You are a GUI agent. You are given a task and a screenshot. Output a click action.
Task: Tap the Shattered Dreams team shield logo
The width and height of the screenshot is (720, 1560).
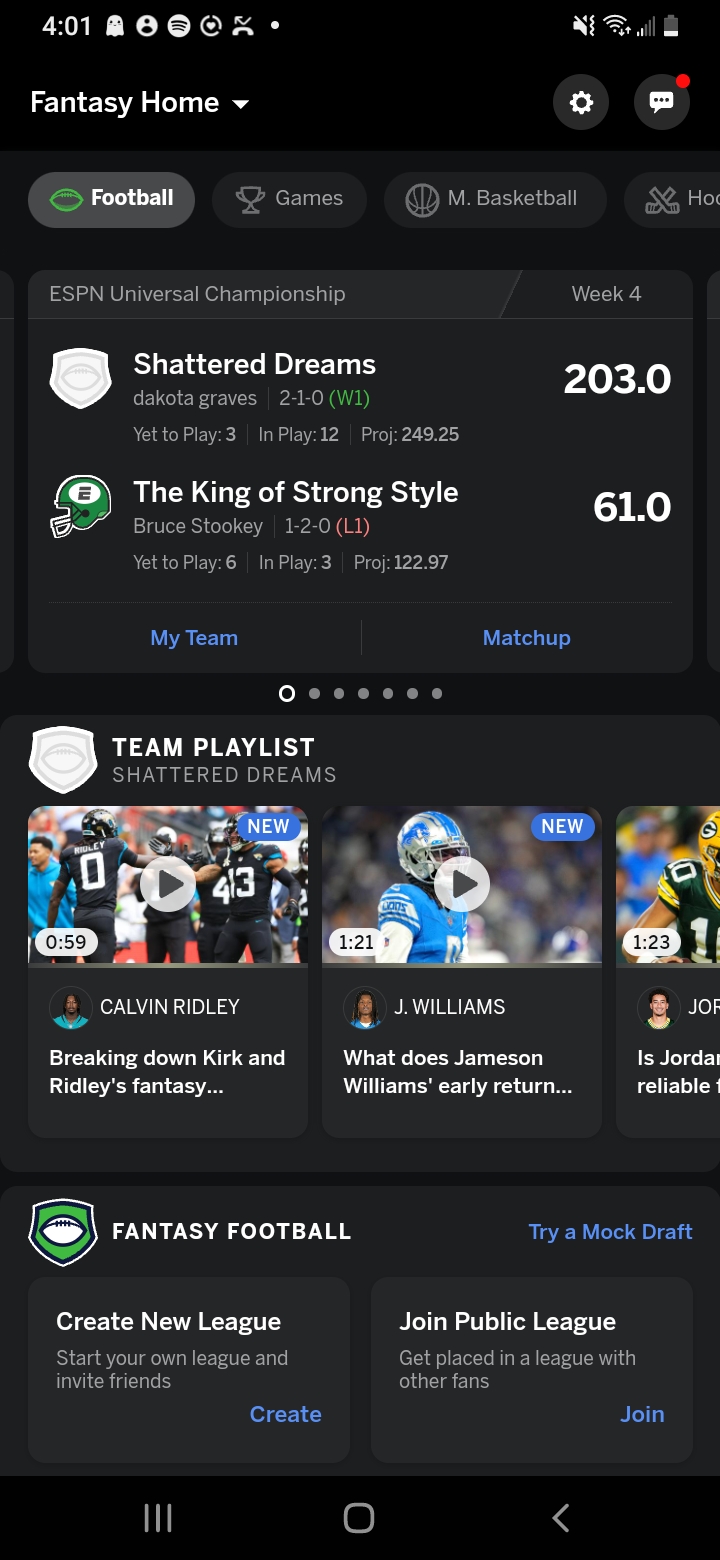click(x=80, y=378)
